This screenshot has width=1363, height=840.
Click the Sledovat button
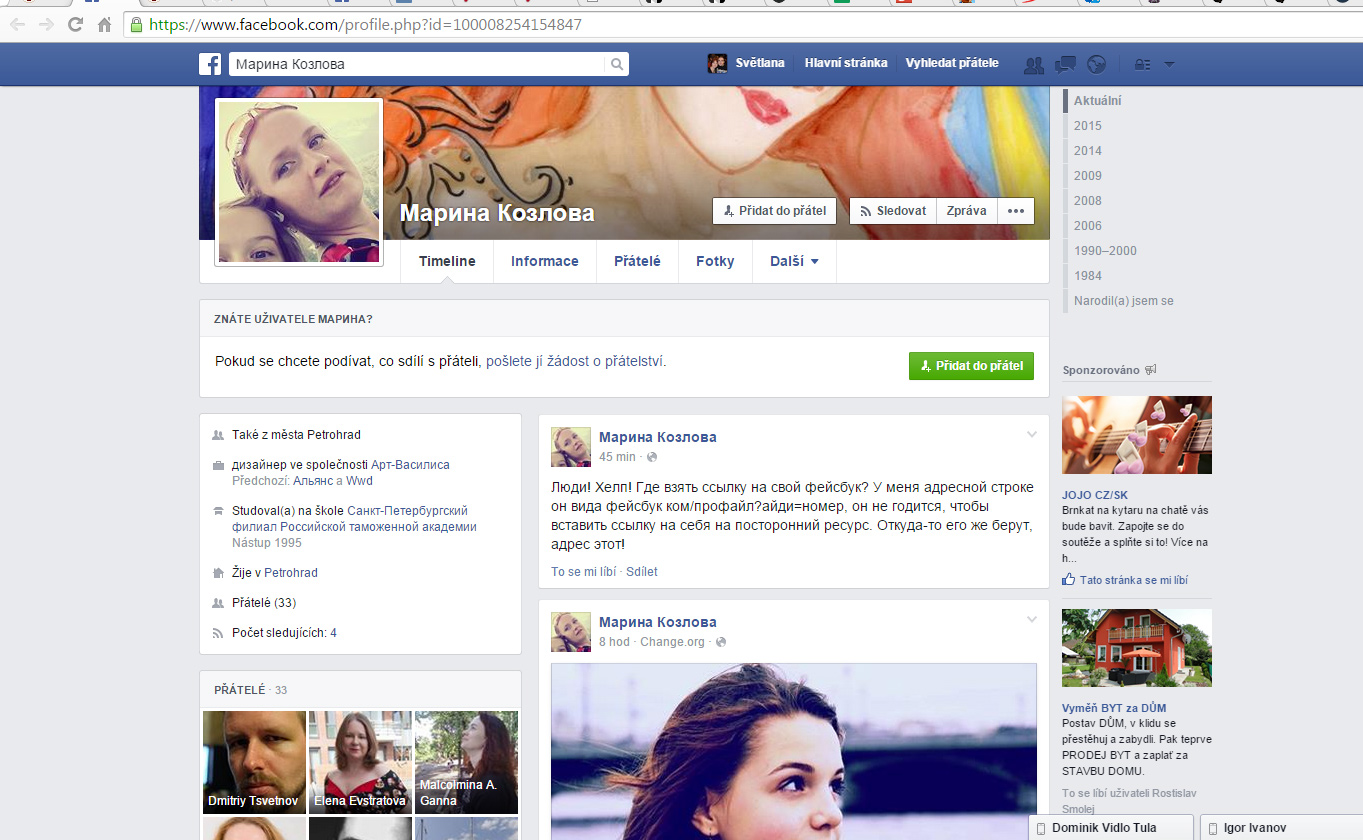893,211
